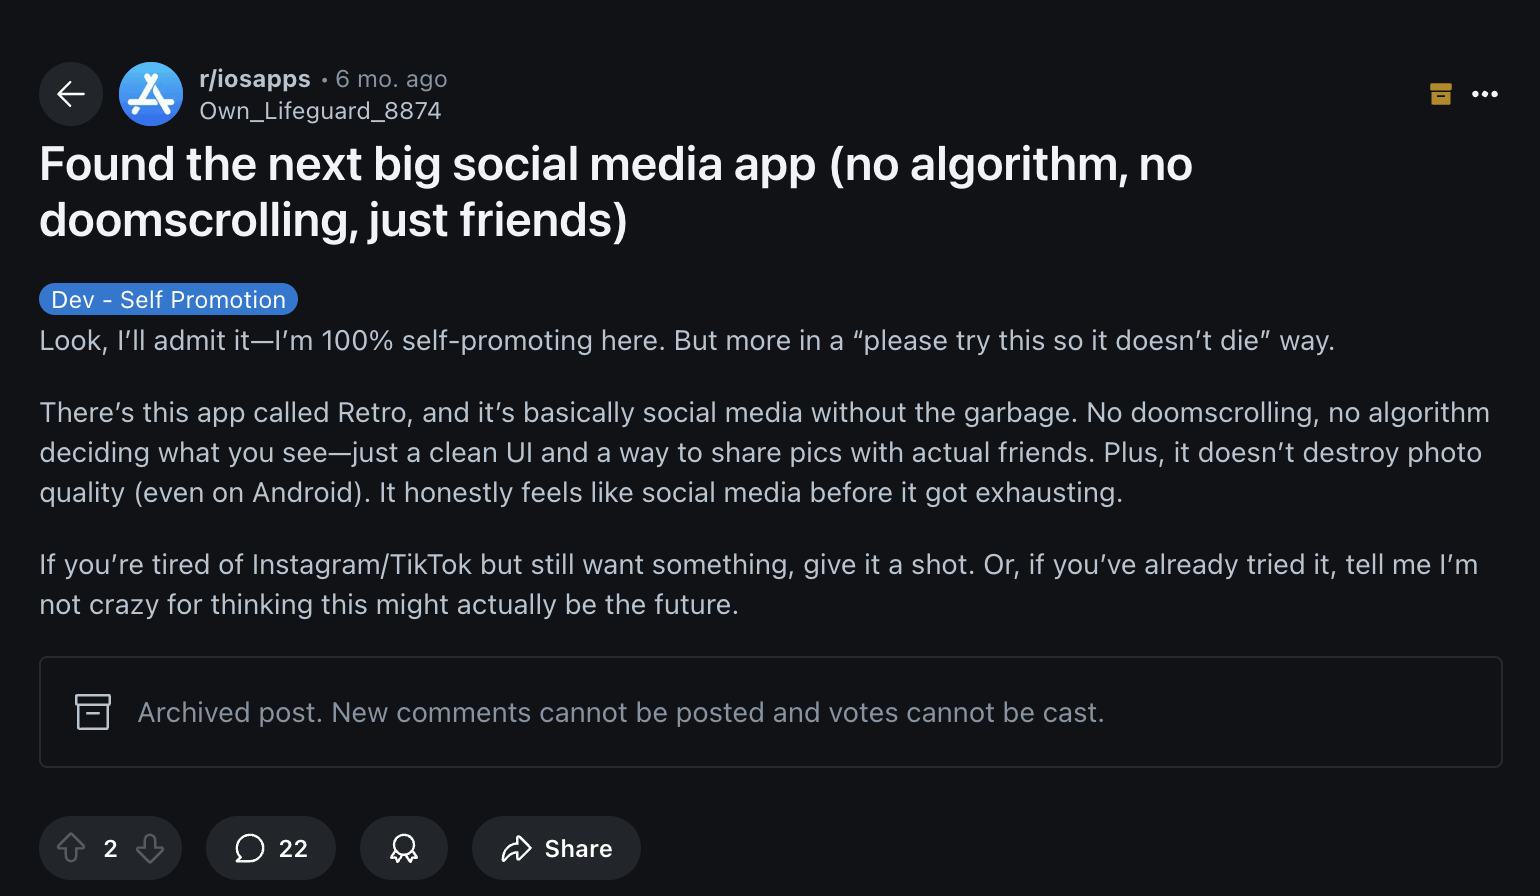This screenshot has height=896, width=1540.
Task: Click the first paragraph about self-promoting
Action: pos(686,341)
